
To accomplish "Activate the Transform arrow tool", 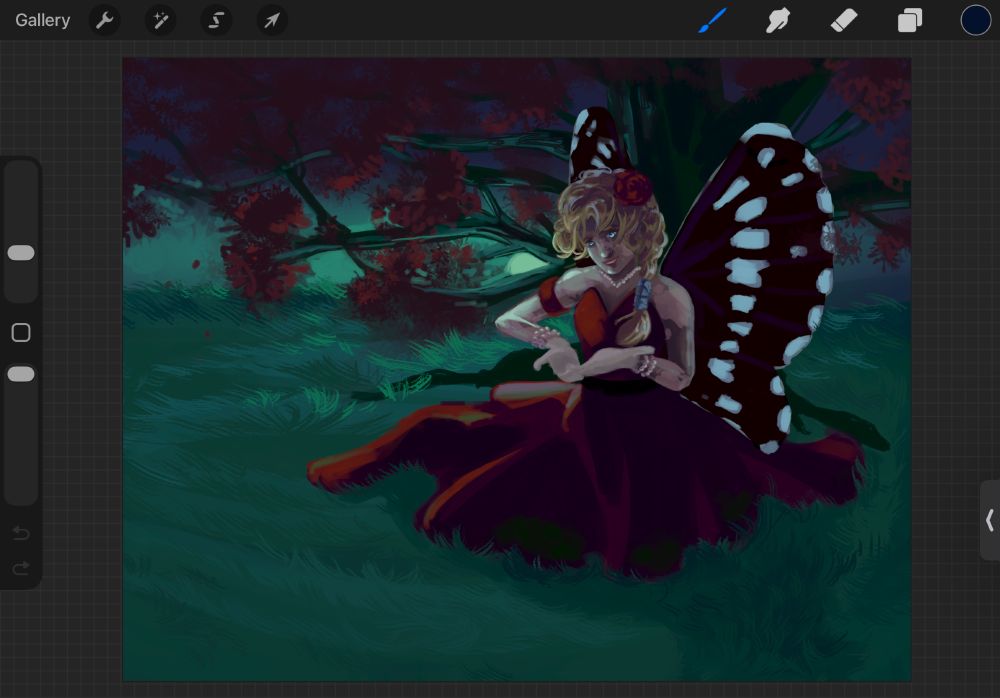I will pos(272,20).
